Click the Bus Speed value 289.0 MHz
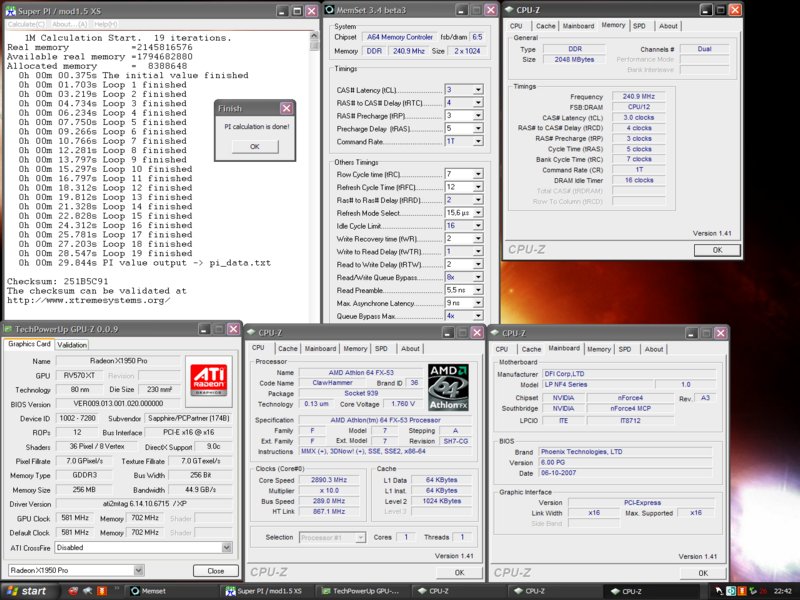The image size is (800, 600). tap(329, 501)
